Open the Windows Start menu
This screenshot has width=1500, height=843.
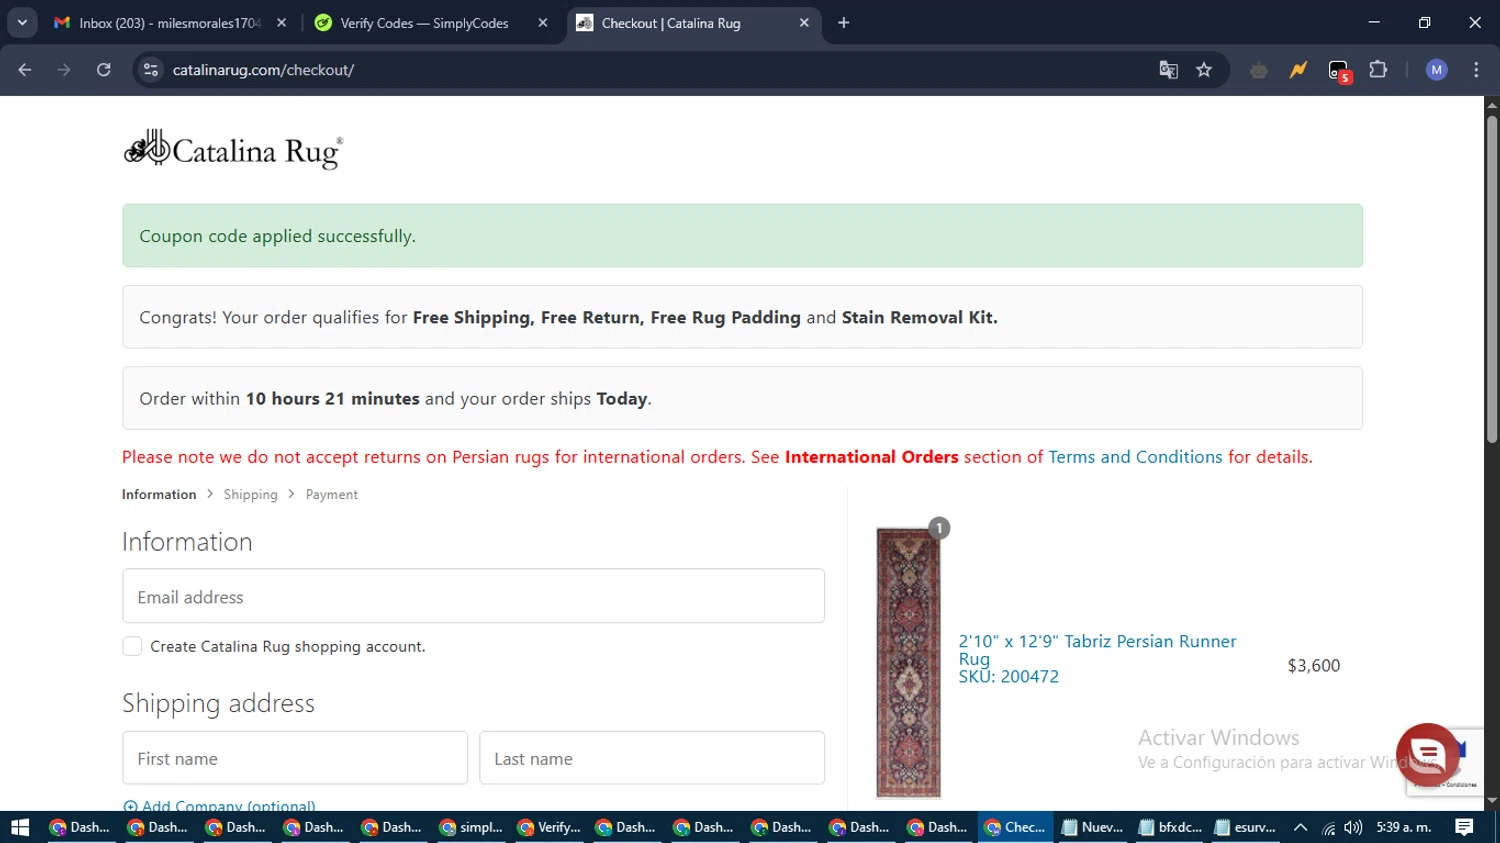tap(20, 827)
